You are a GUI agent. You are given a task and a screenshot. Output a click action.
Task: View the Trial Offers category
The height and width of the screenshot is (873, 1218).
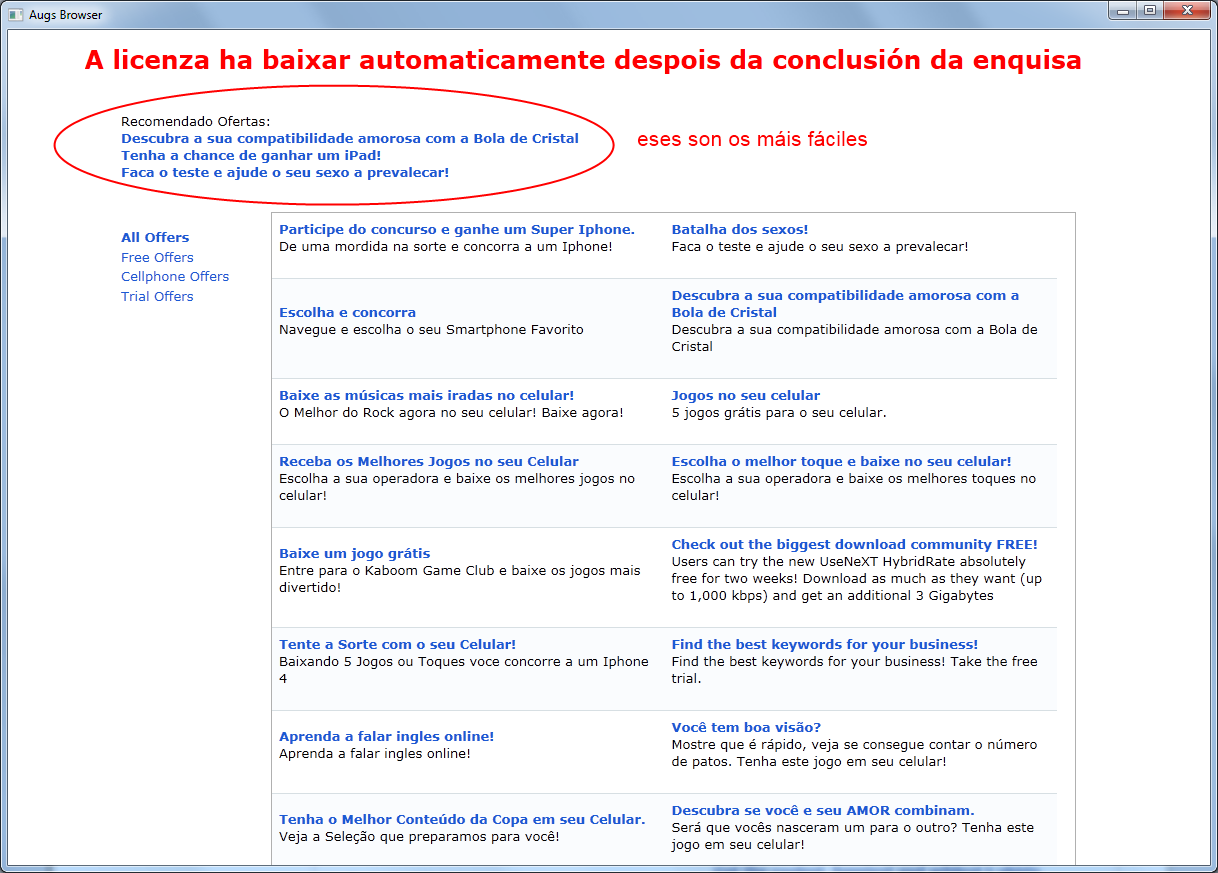(156, 296)
